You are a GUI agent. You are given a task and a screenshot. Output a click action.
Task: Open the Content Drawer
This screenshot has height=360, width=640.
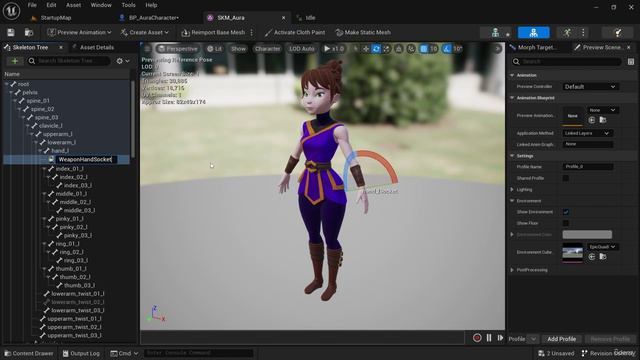point(29,353)
